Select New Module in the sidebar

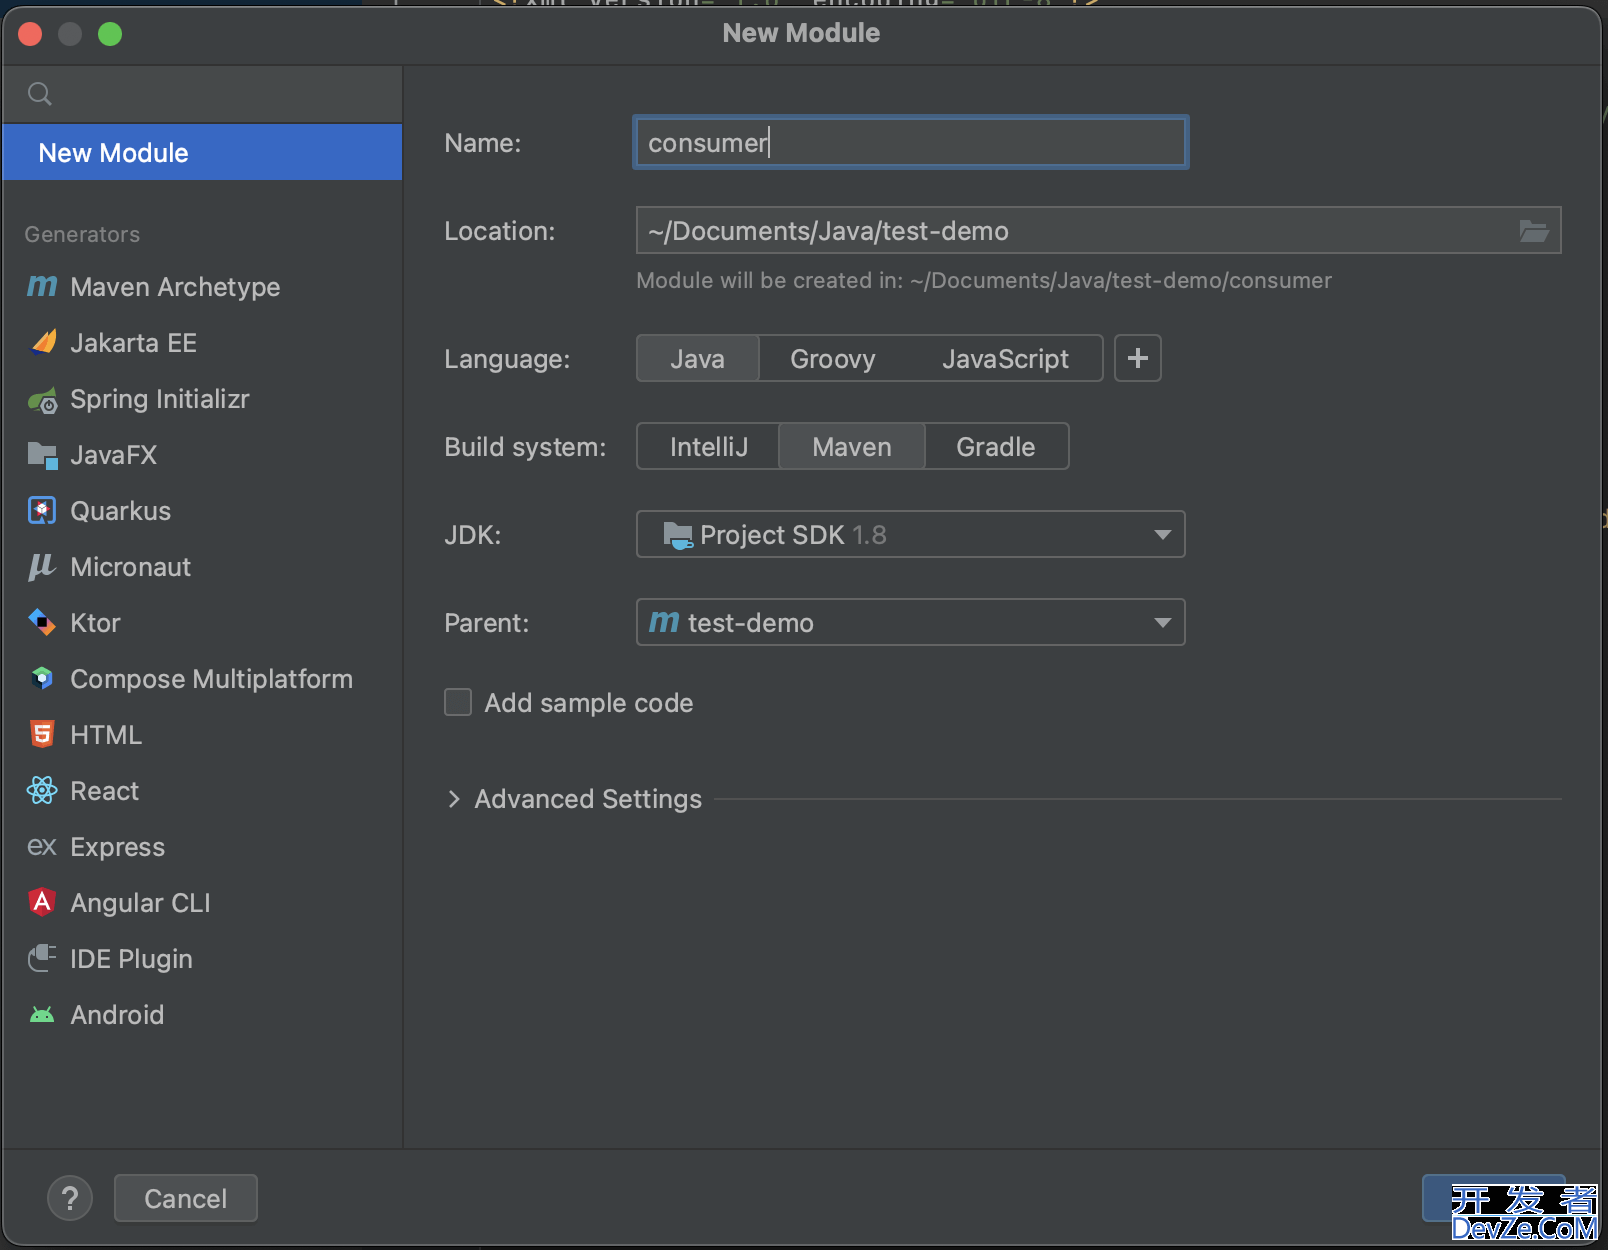[x=203, y=152]
